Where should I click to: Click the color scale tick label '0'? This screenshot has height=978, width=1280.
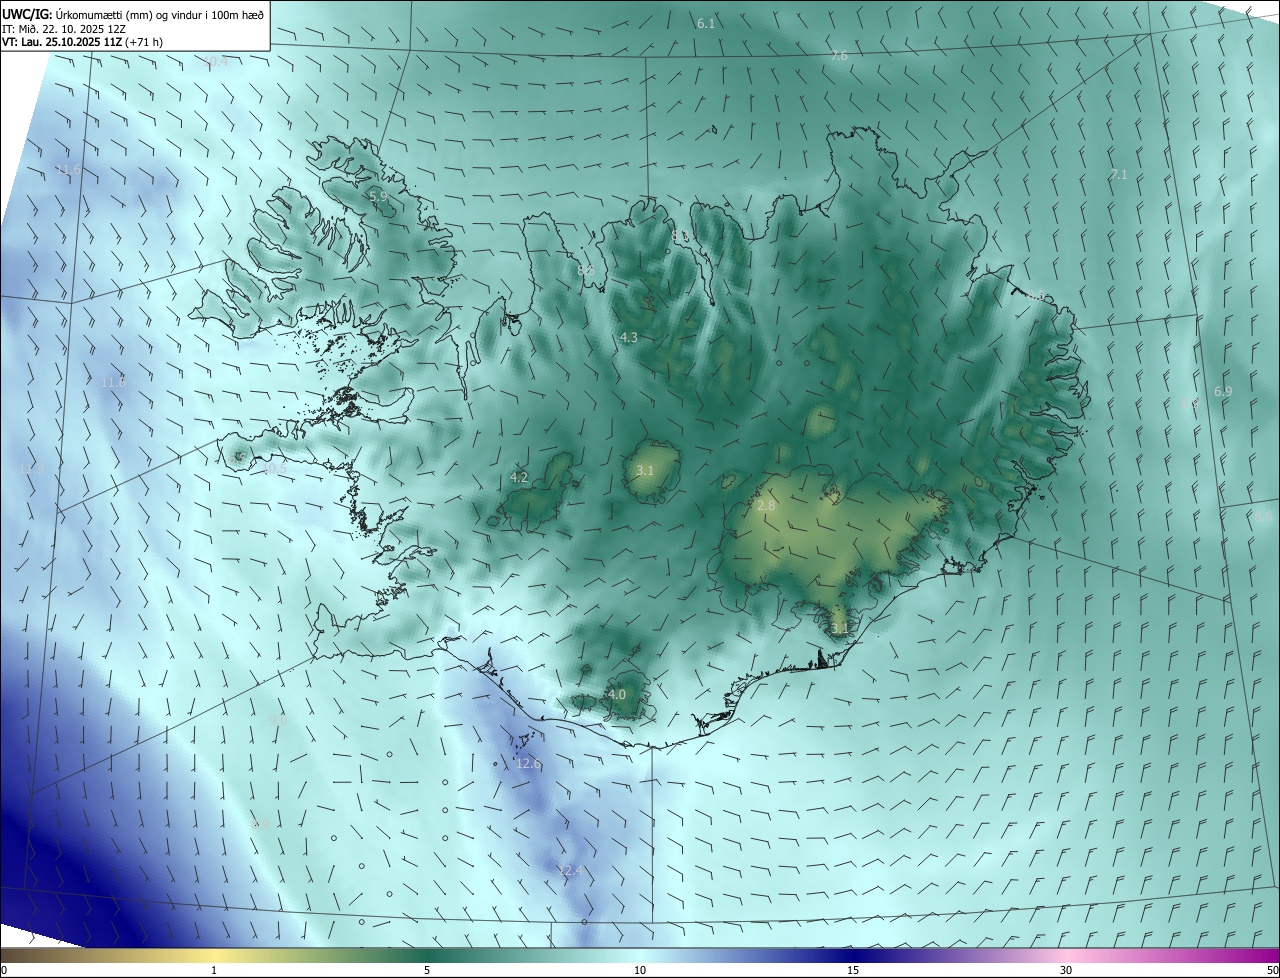4,970
